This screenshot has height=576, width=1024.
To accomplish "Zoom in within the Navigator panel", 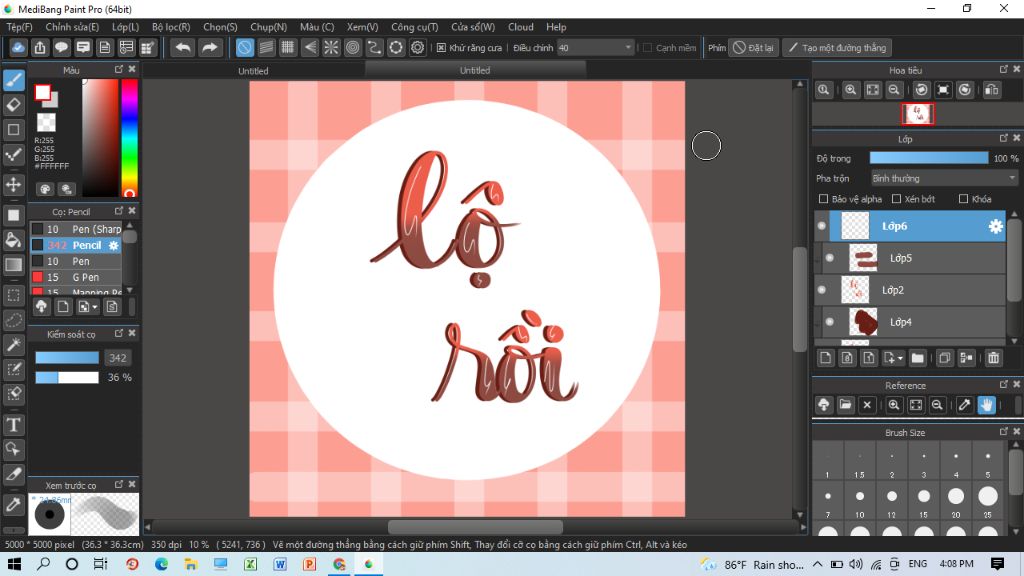I will tap(850, 90).
